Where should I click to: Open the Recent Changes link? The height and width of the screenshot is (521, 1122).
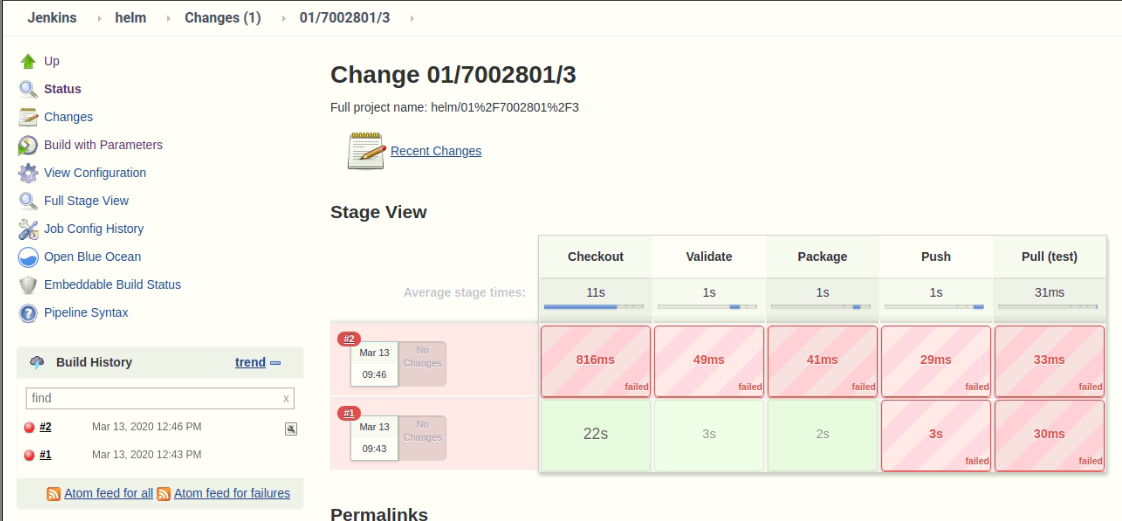click(x=436, y=151)
